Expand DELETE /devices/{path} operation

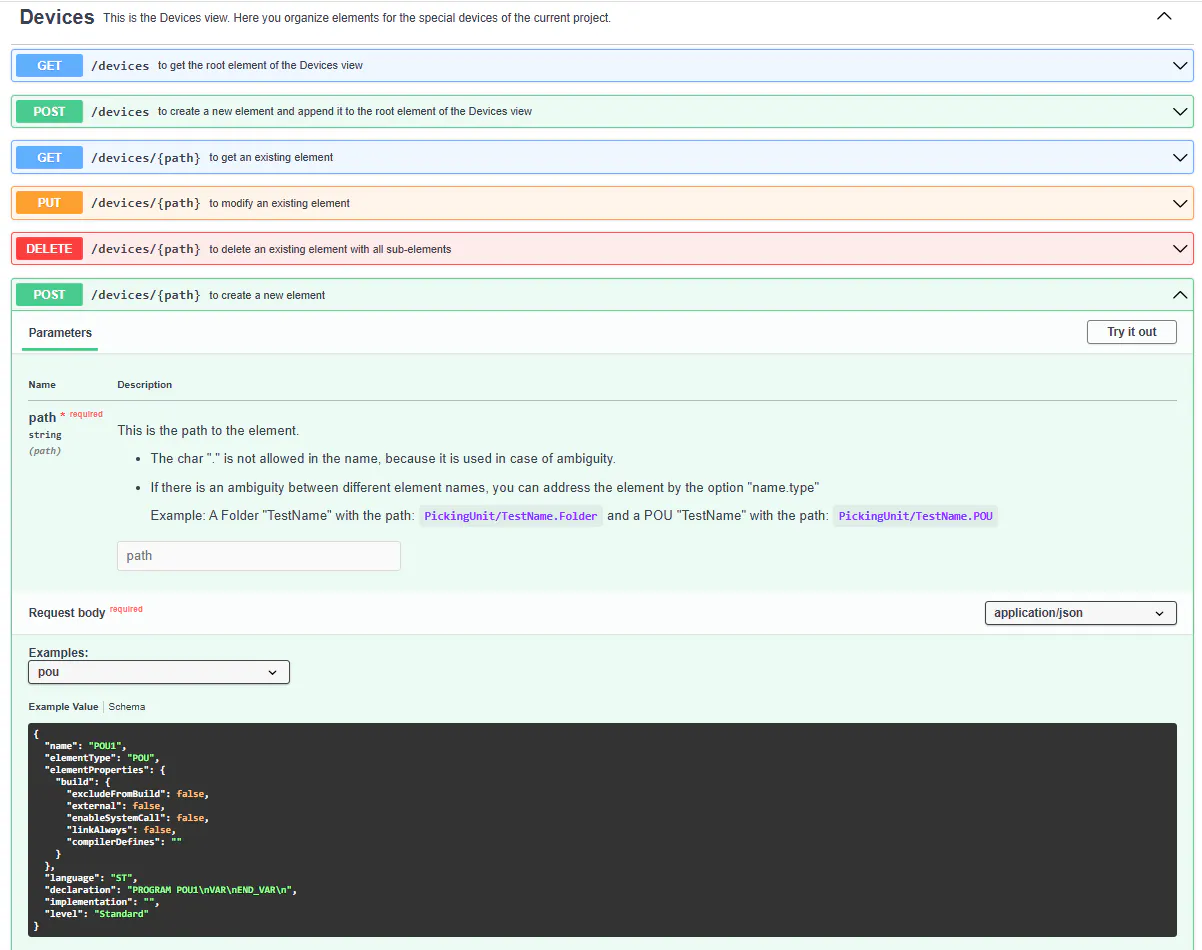point(1180,249)
